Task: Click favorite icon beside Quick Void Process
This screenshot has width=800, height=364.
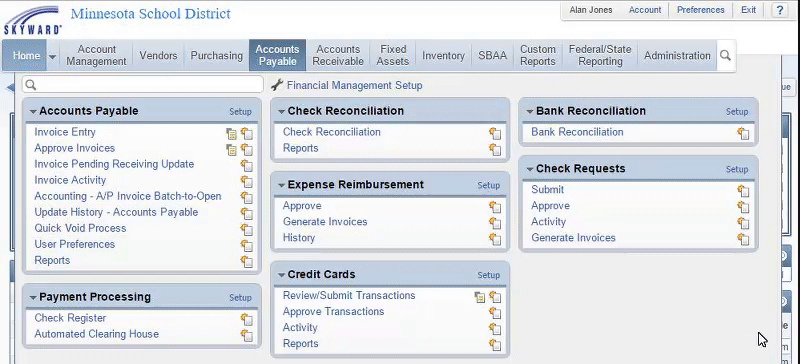Action: [x=247, y=230]
